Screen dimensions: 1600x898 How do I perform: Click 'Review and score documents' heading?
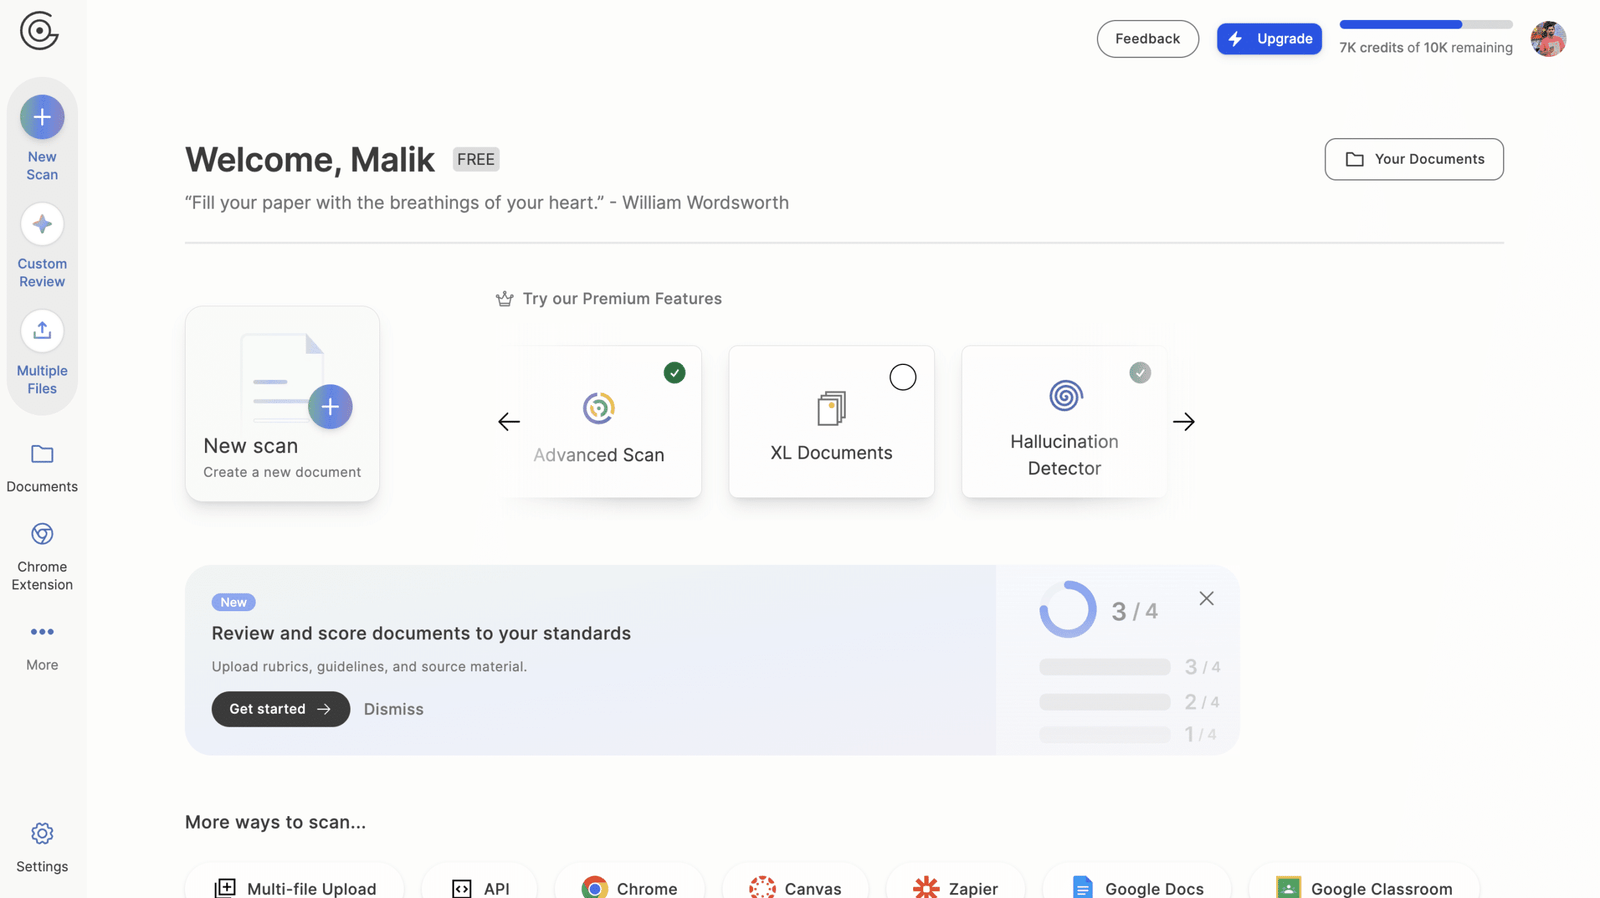pyautogui.click(x=421, y=633)
